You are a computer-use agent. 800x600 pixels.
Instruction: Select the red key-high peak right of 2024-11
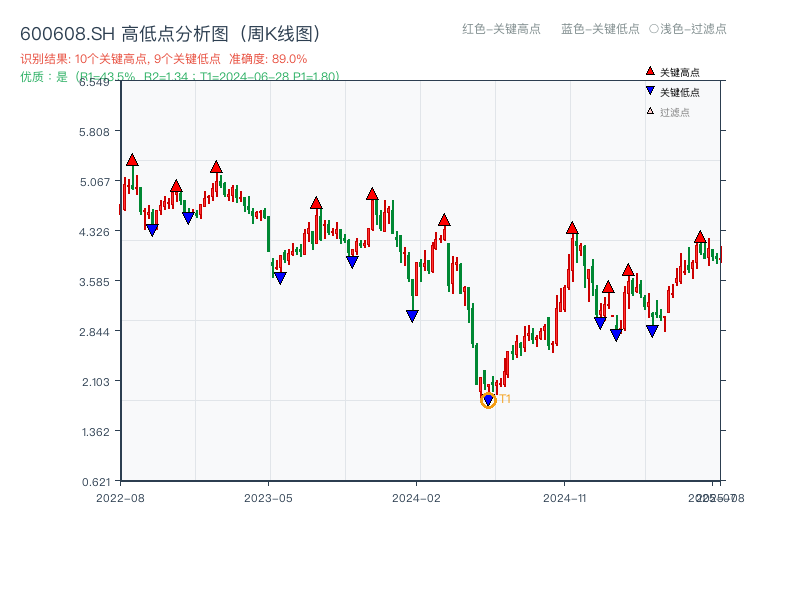(x=572, y=228)
